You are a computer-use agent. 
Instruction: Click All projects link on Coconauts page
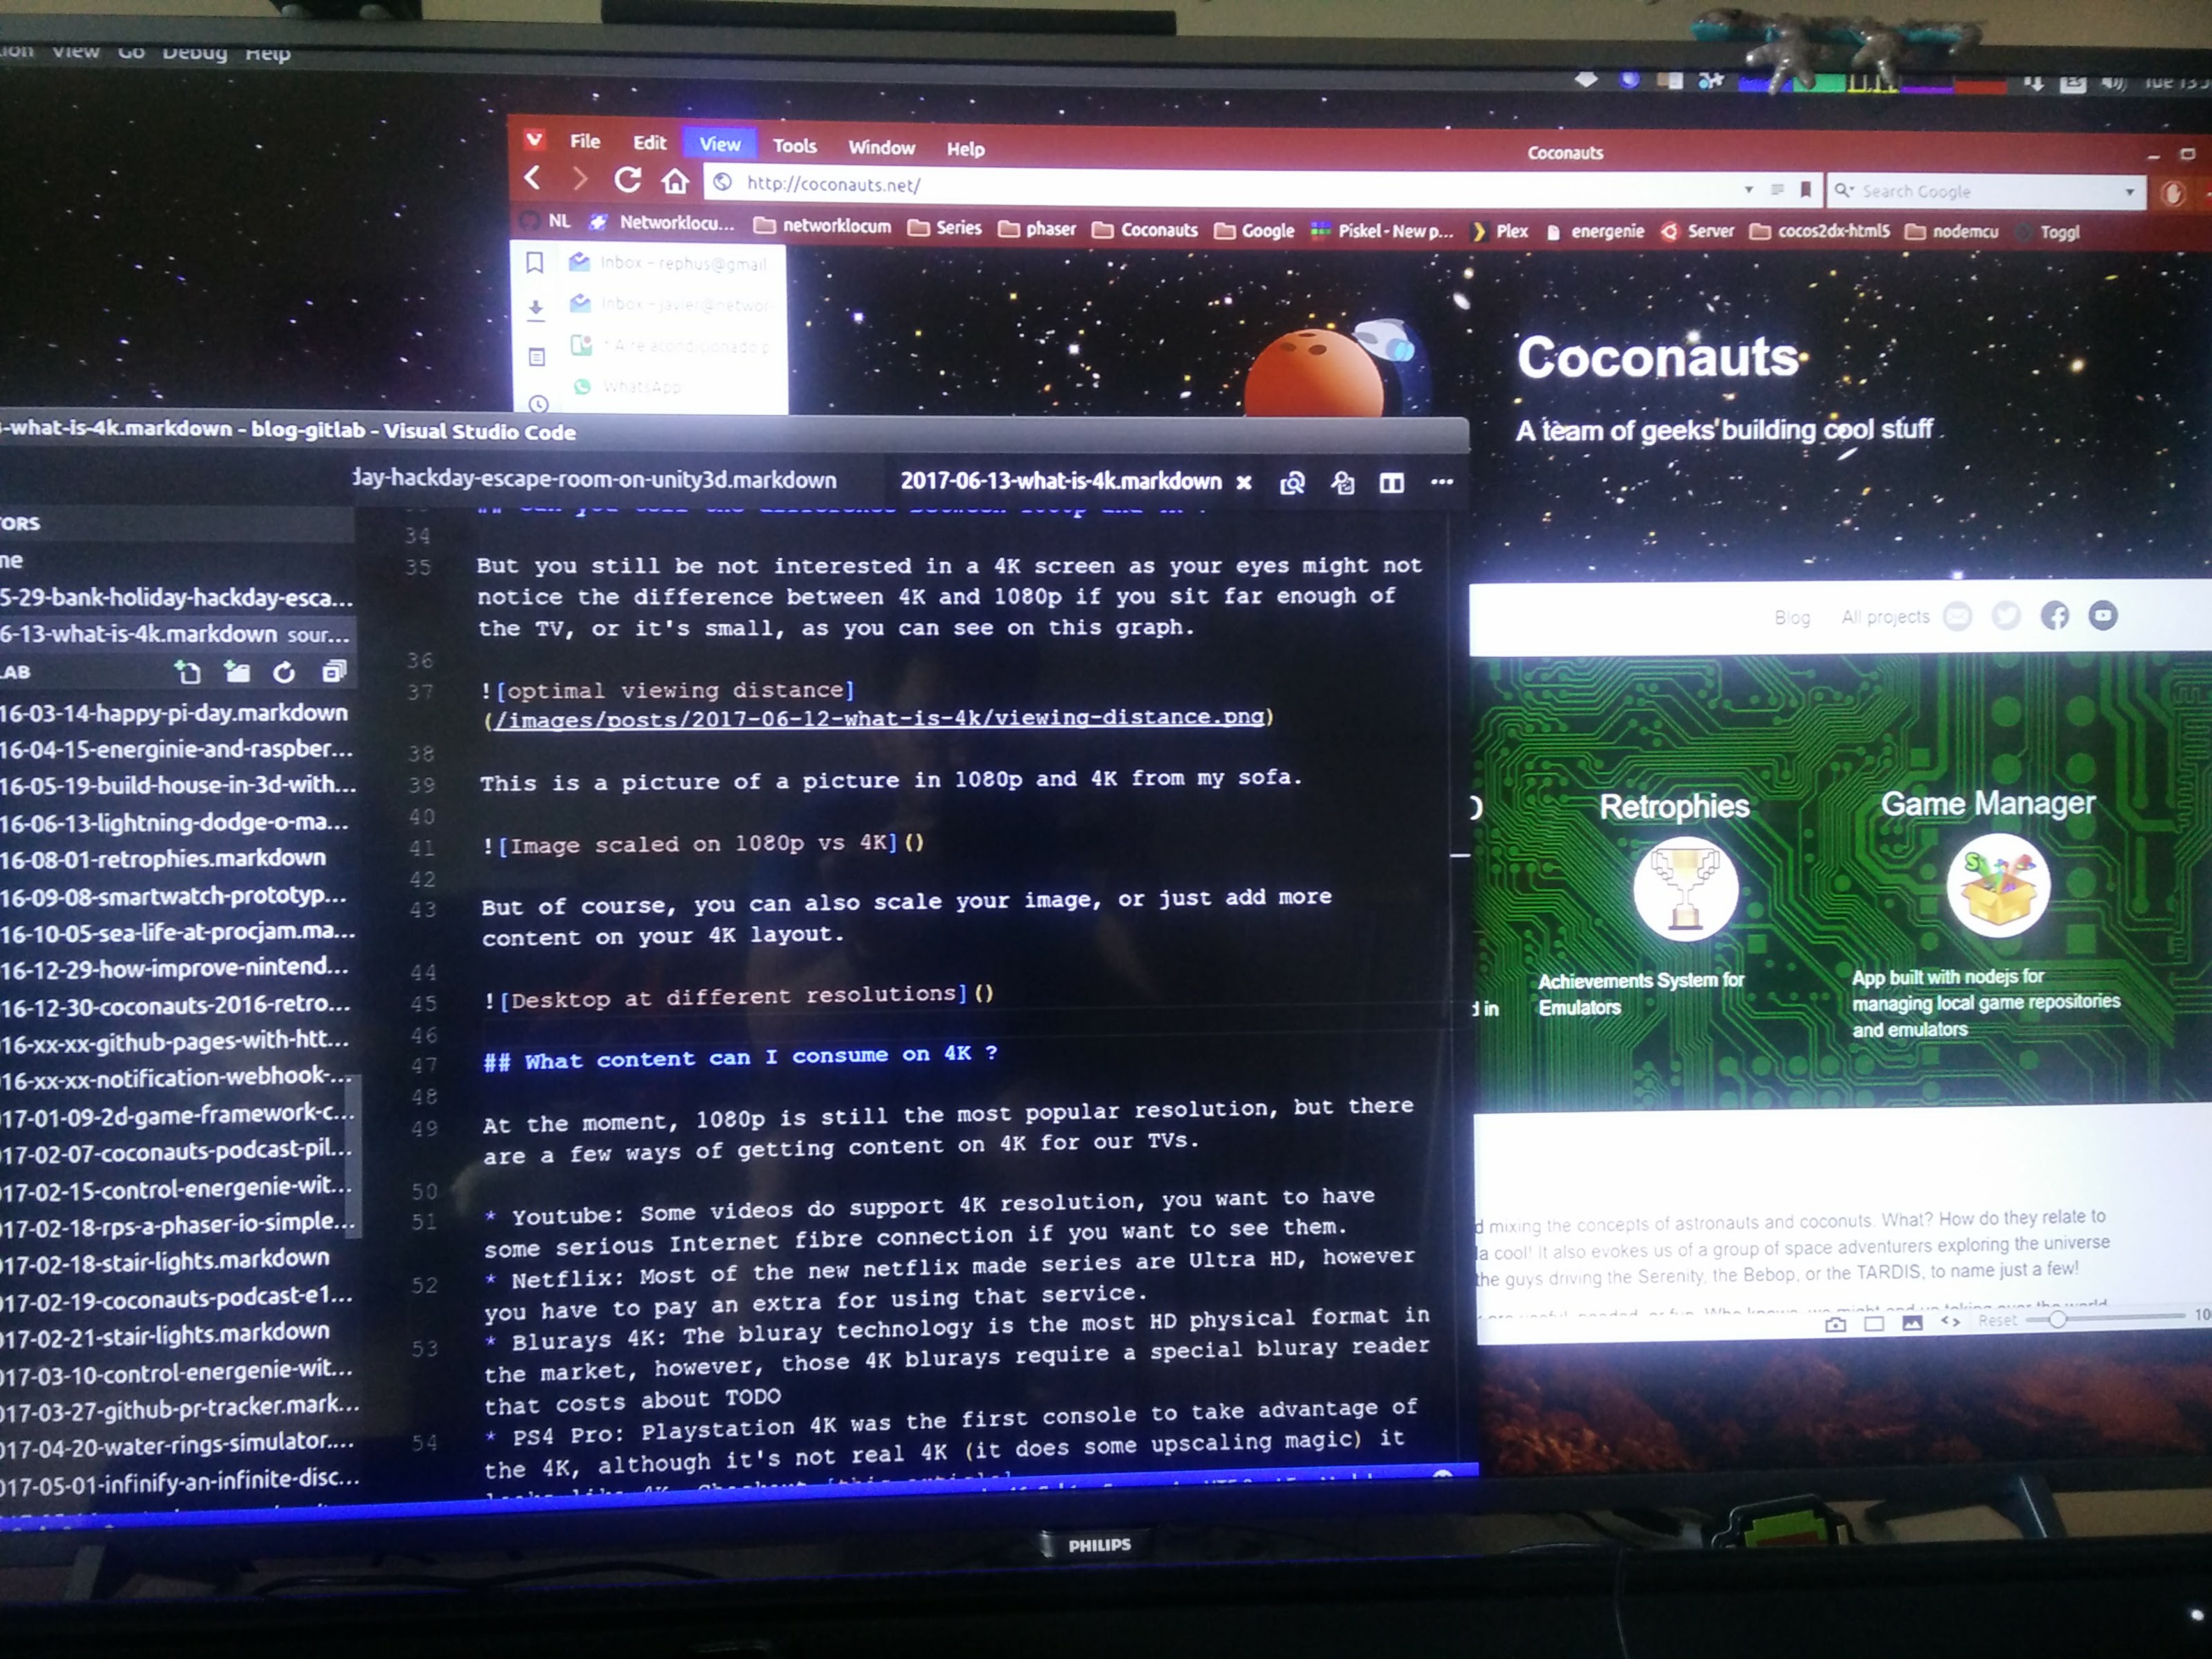tap(1885, 617)
